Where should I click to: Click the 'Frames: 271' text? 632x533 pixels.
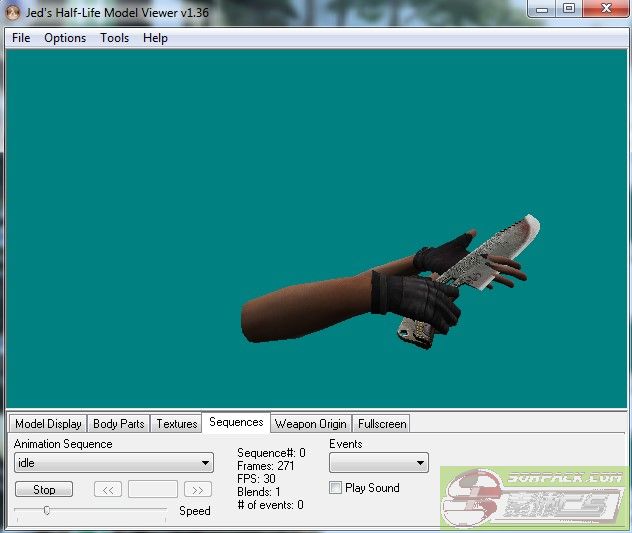coord(266,466)
